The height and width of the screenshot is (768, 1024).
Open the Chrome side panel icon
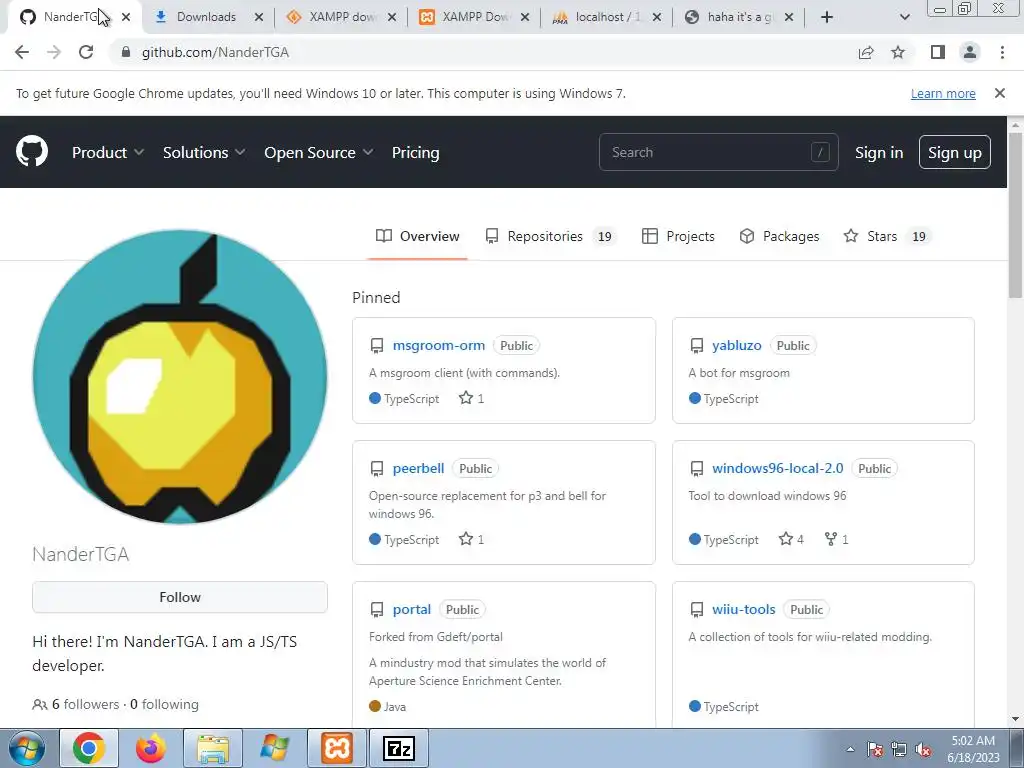tap(938, 52)
